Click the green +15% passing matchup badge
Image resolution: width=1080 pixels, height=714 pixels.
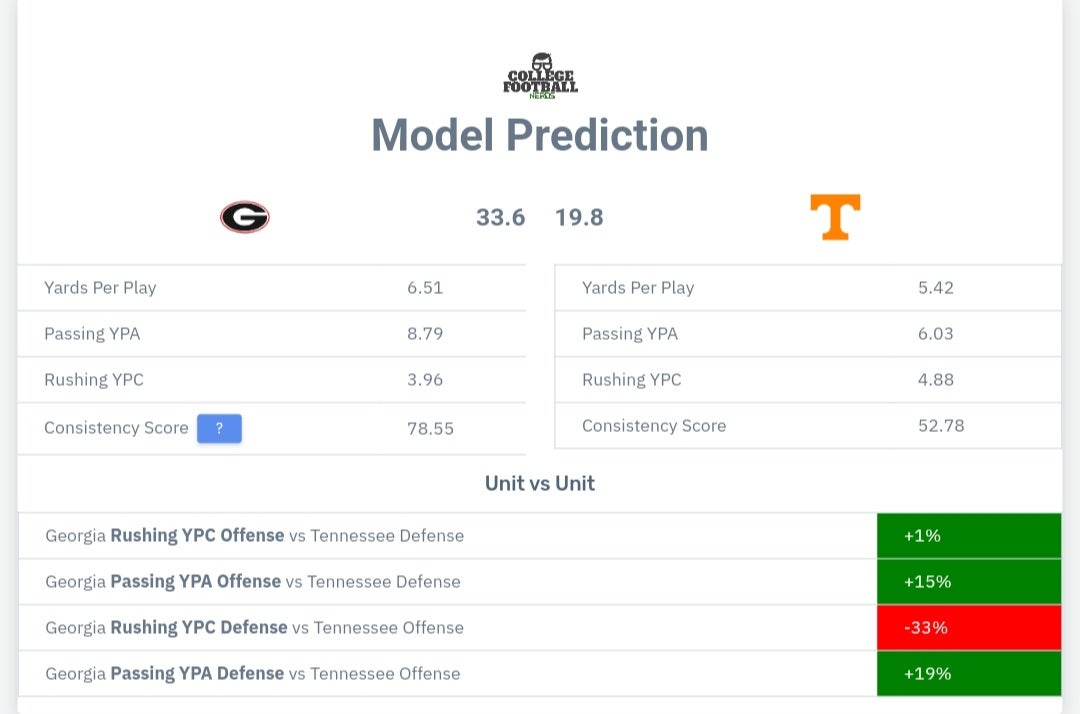click(x=968, y=581)
